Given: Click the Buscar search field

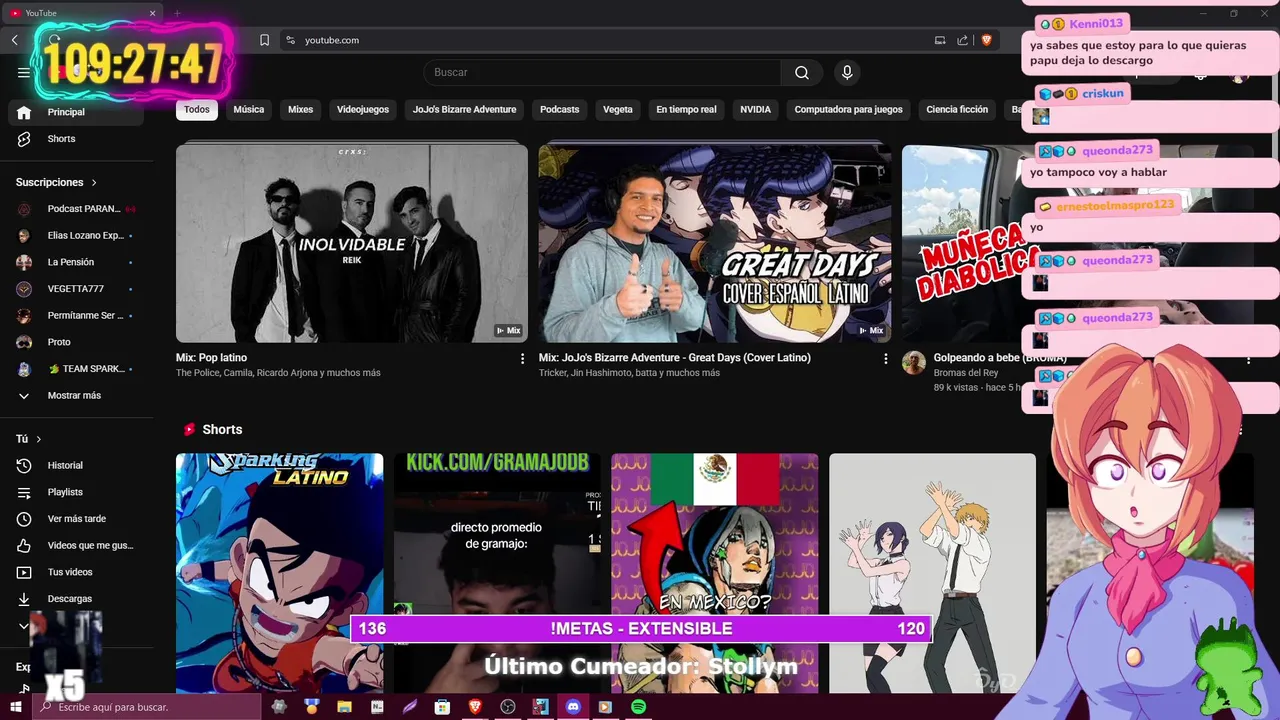Looking at the screenshot, I should (602, 72).
